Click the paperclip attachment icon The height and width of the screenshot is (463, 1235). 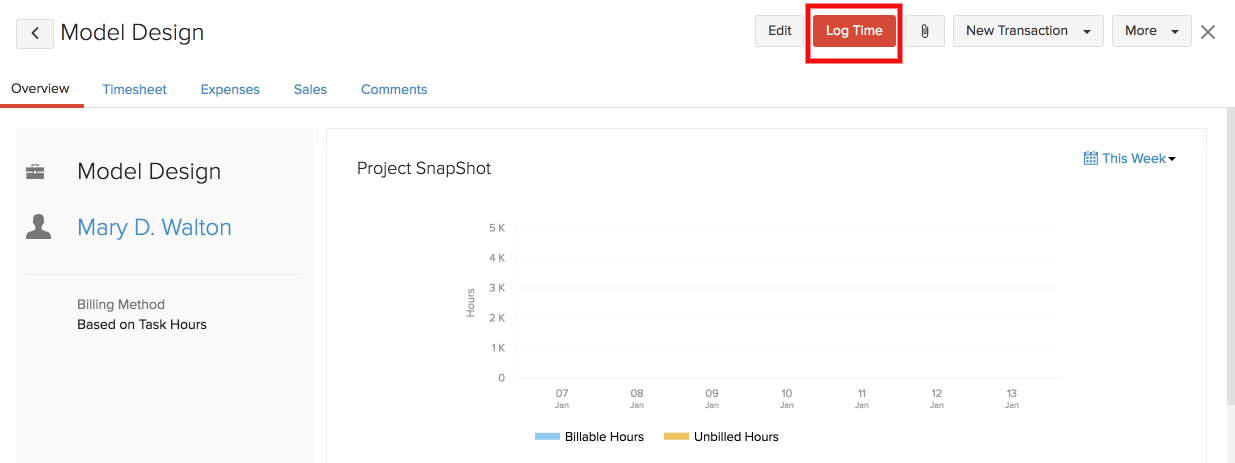click(x=925, y=31)
